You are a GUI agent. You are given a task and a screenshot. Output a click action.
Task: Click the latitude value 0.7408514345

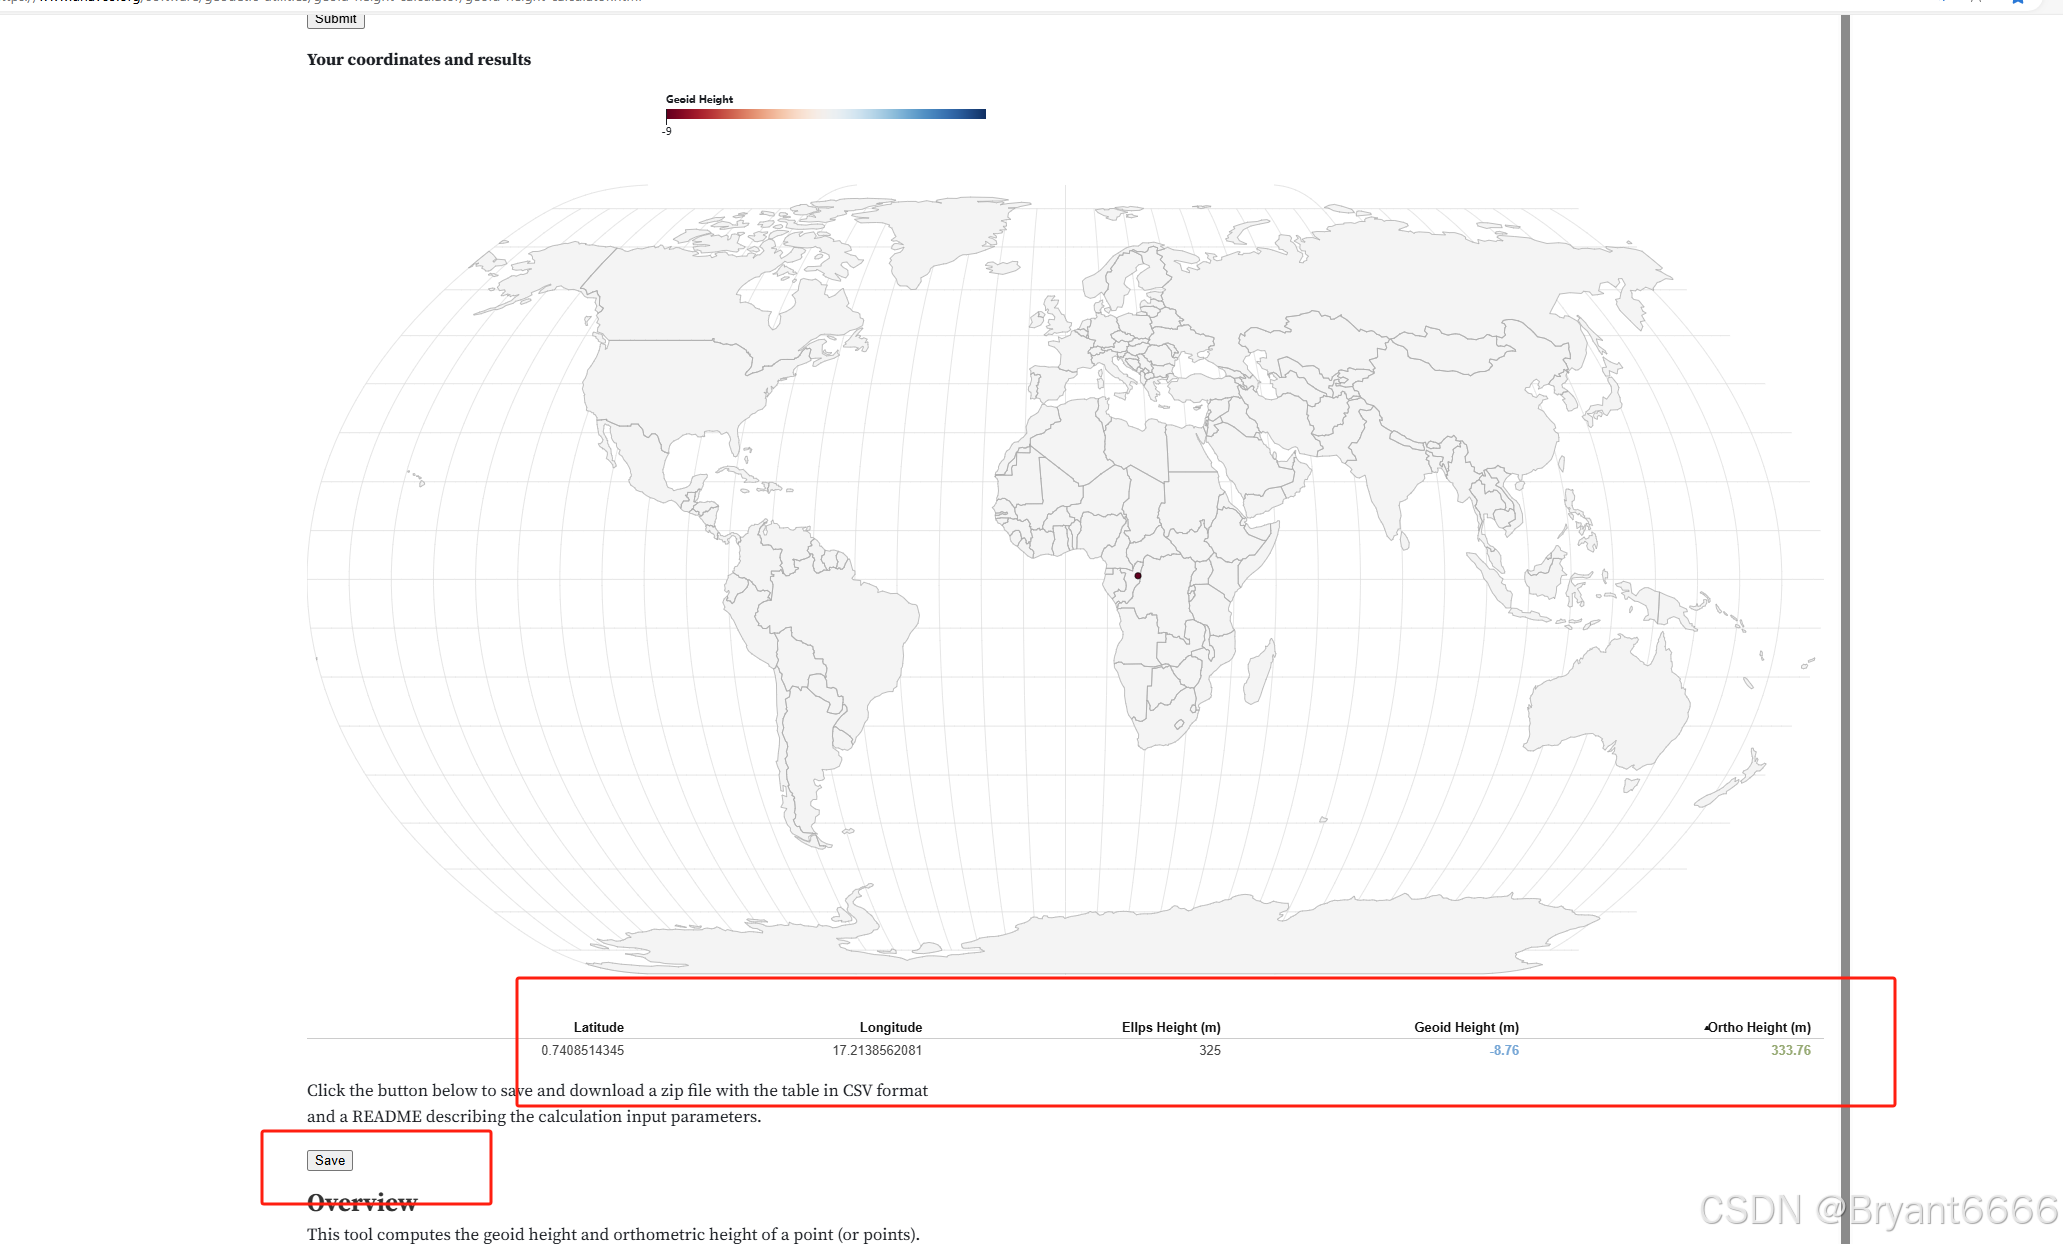click(x=582, y=1050)
